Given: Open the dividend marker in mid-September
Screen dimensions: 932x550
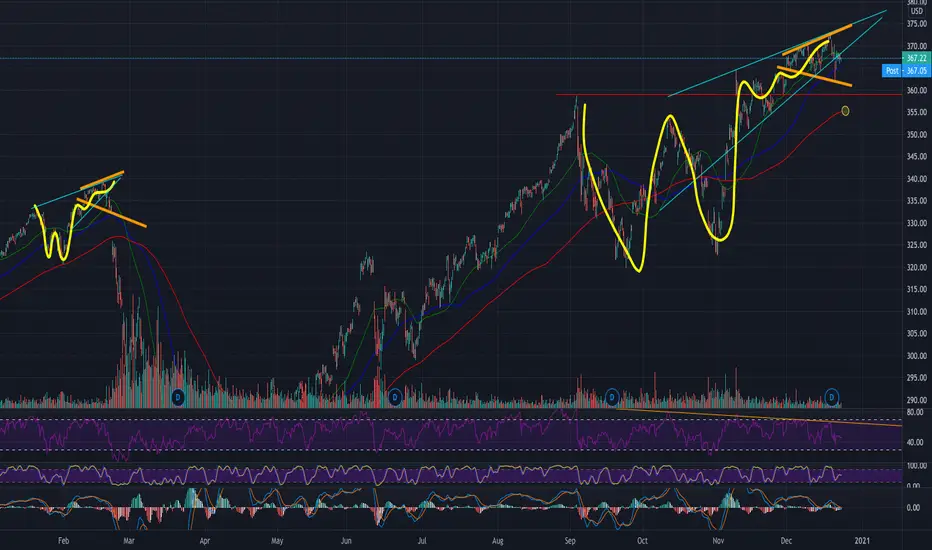Looking at the screenshot, I should click(612, 397).
